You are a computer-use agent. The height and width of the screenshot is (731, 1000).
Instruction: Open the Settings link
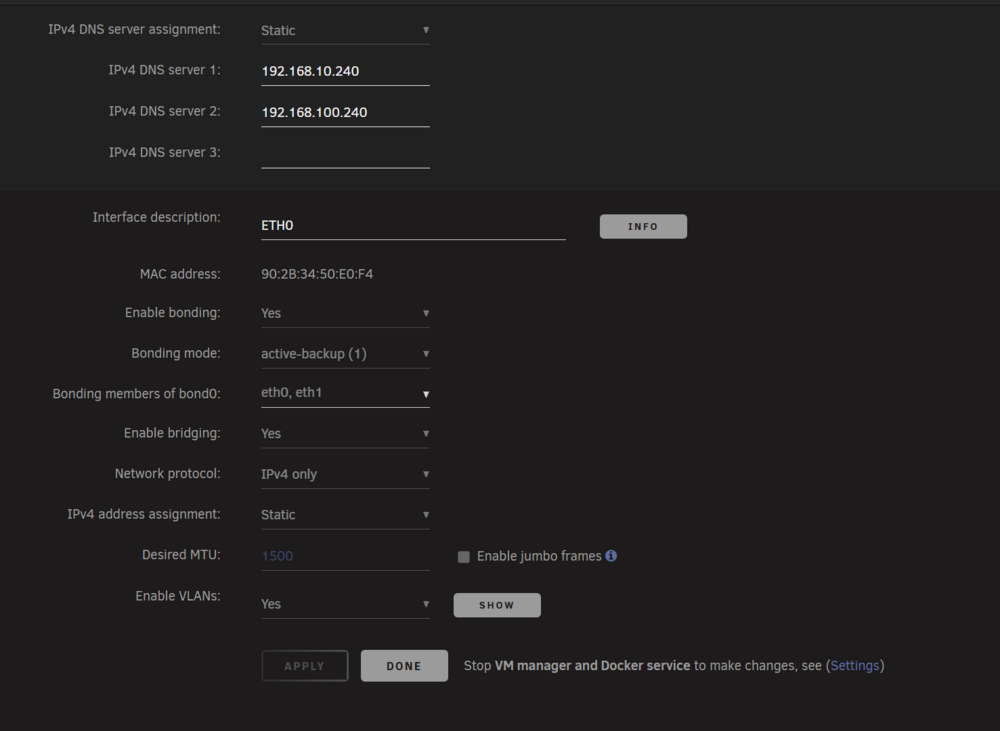point(855,665)
